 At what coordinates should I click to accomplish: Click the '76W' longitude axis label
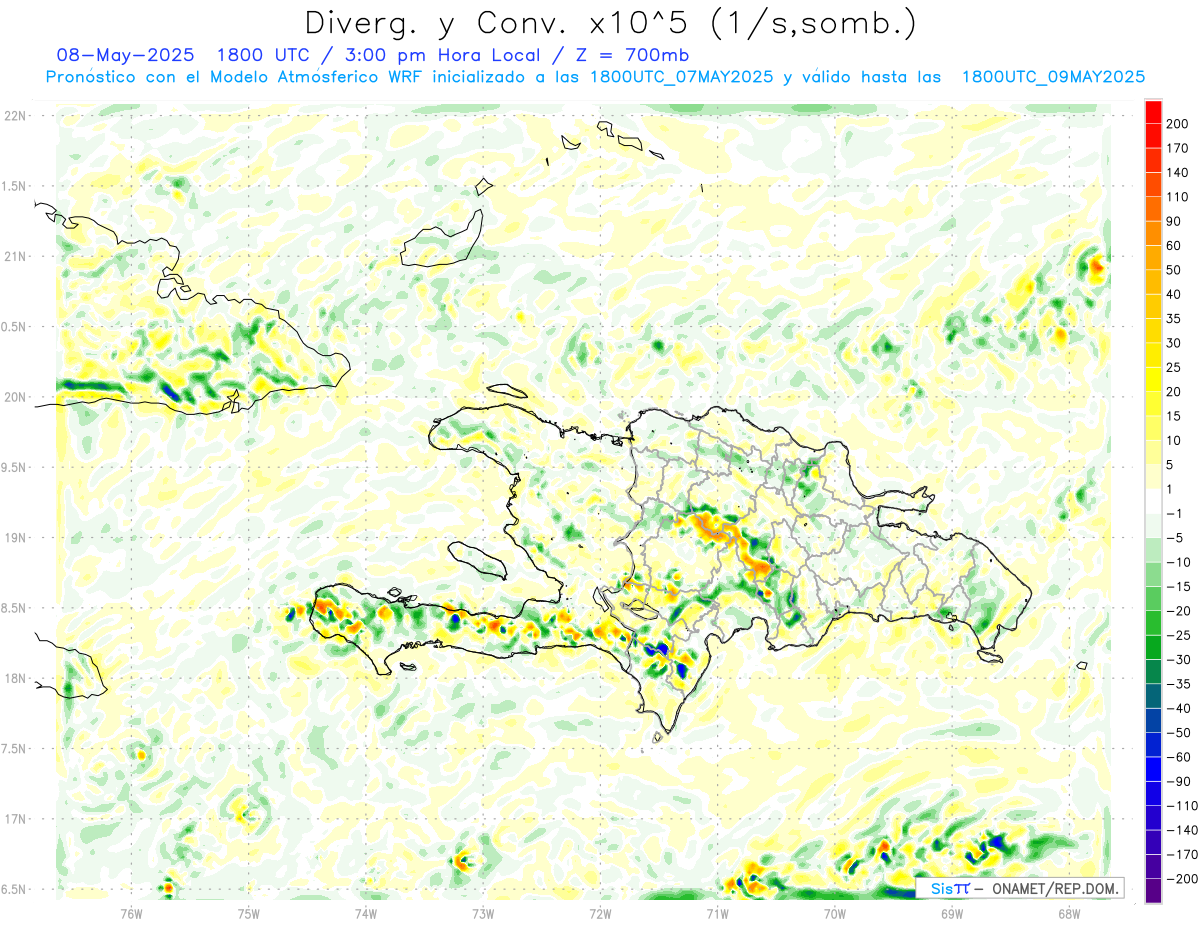tap(131, 913)
